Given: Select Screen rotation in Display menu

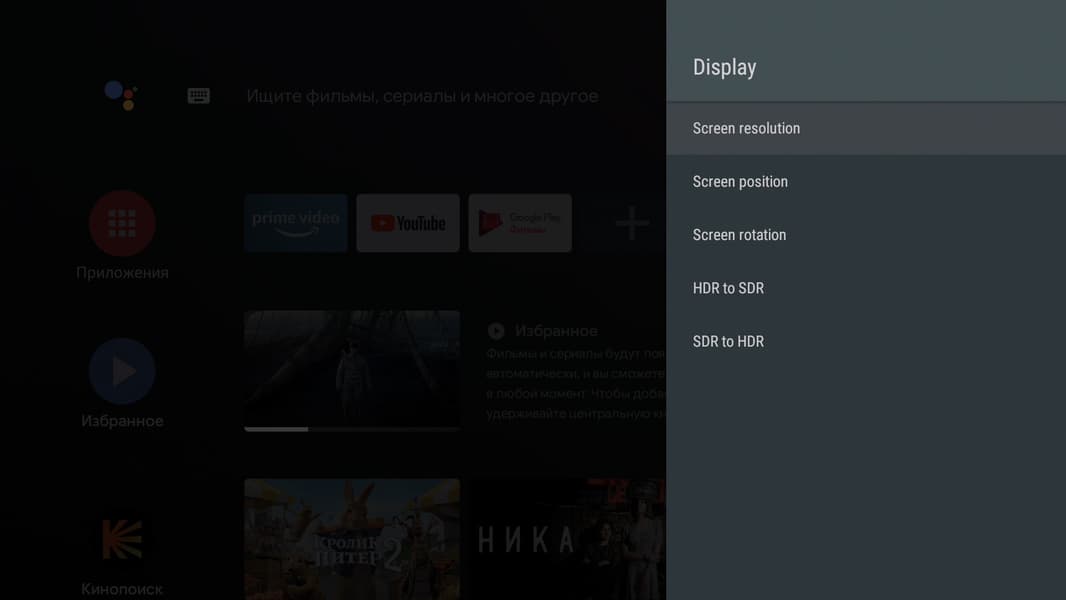Looking at the screenshot, I should tap(865, 235).
